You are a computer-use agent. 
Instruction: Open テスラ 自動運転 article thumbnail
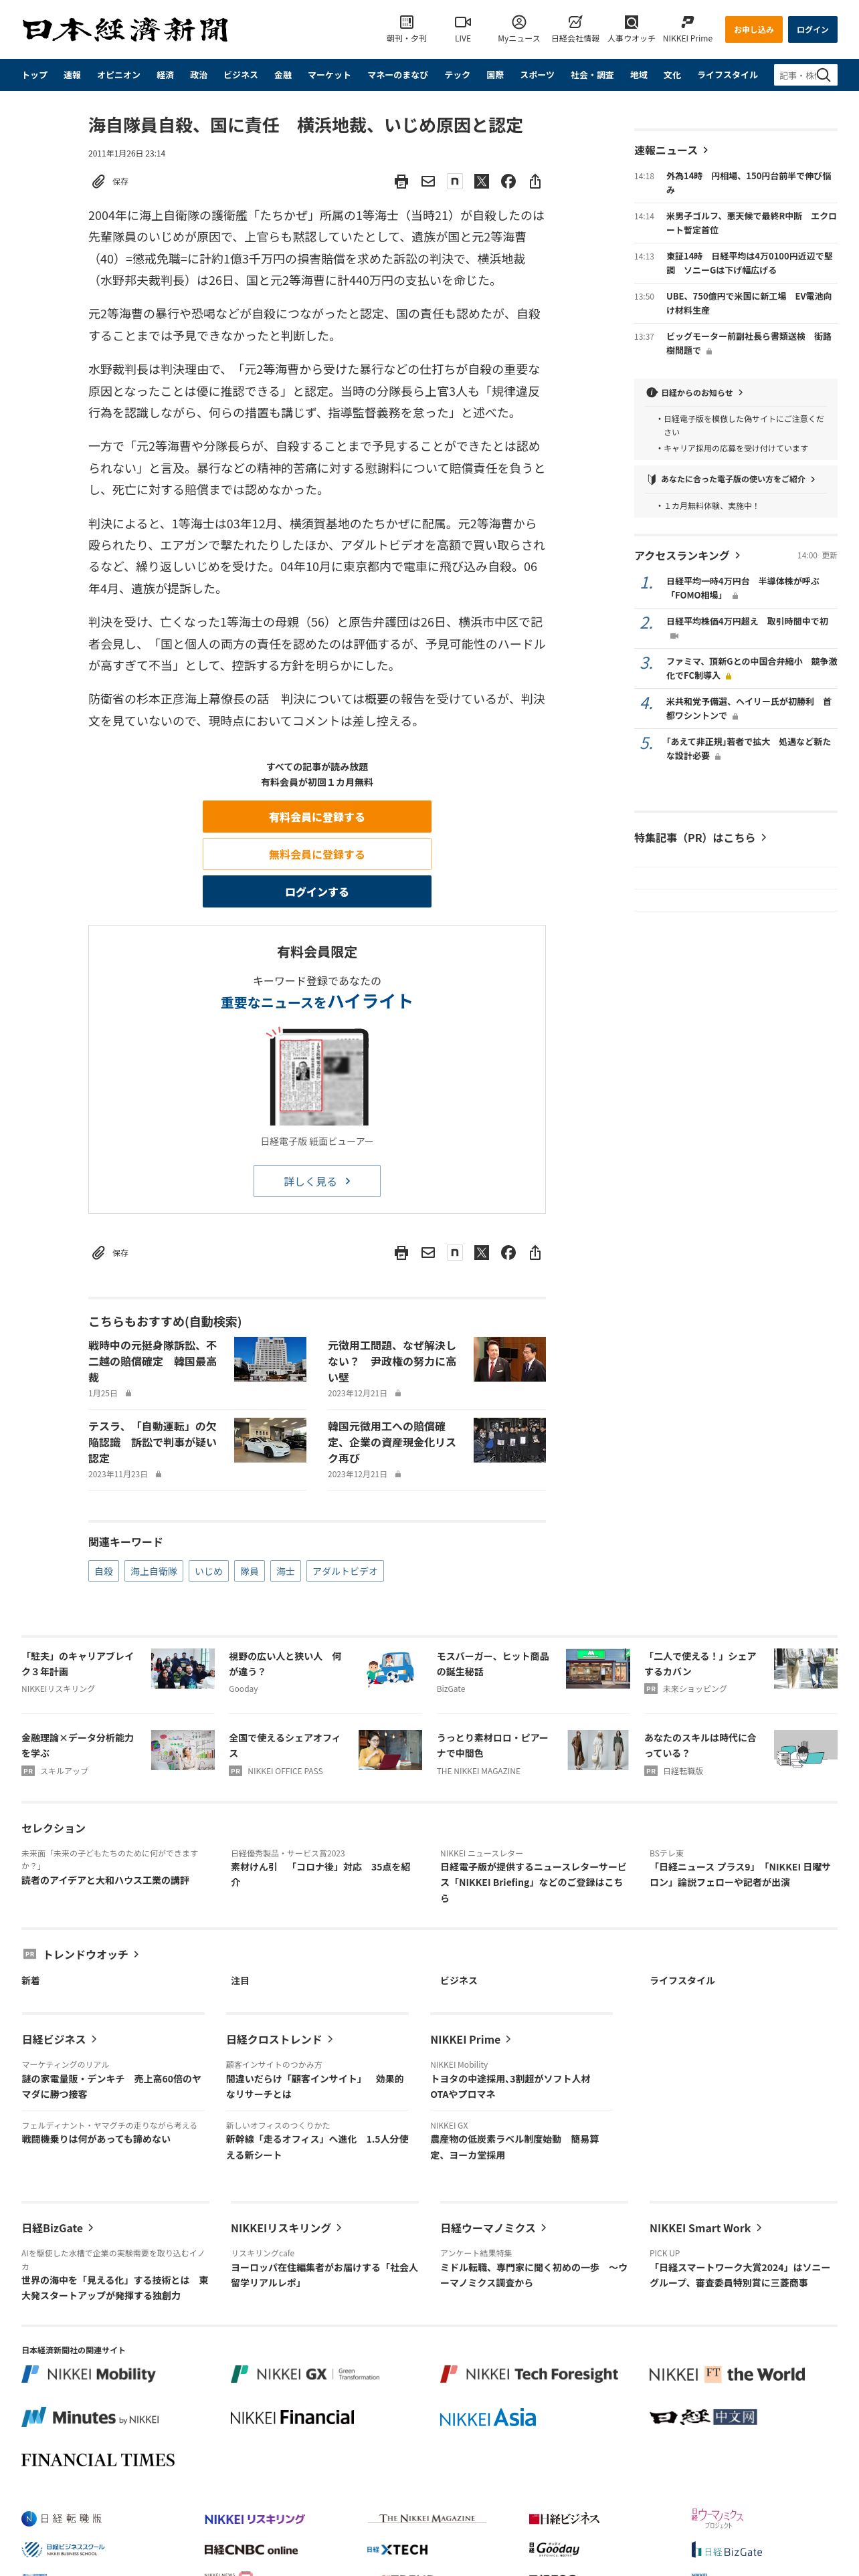coord(270,1440)
